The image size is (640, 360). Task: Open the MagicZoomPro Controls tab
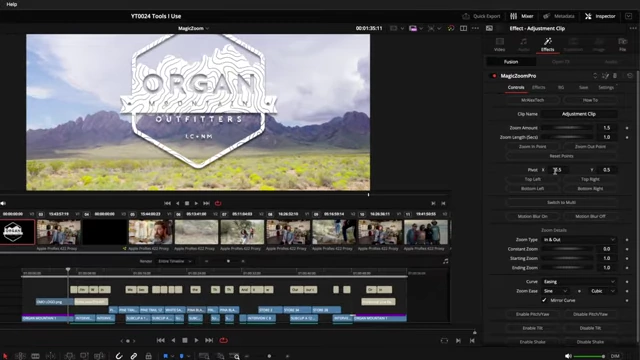tap(516, 87)
